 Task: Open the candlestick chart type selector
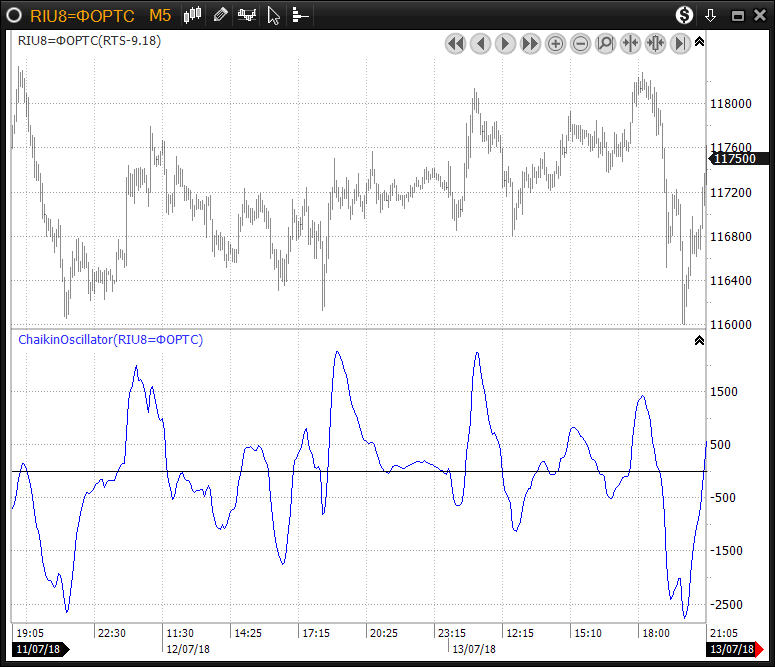tap(194, 15)
